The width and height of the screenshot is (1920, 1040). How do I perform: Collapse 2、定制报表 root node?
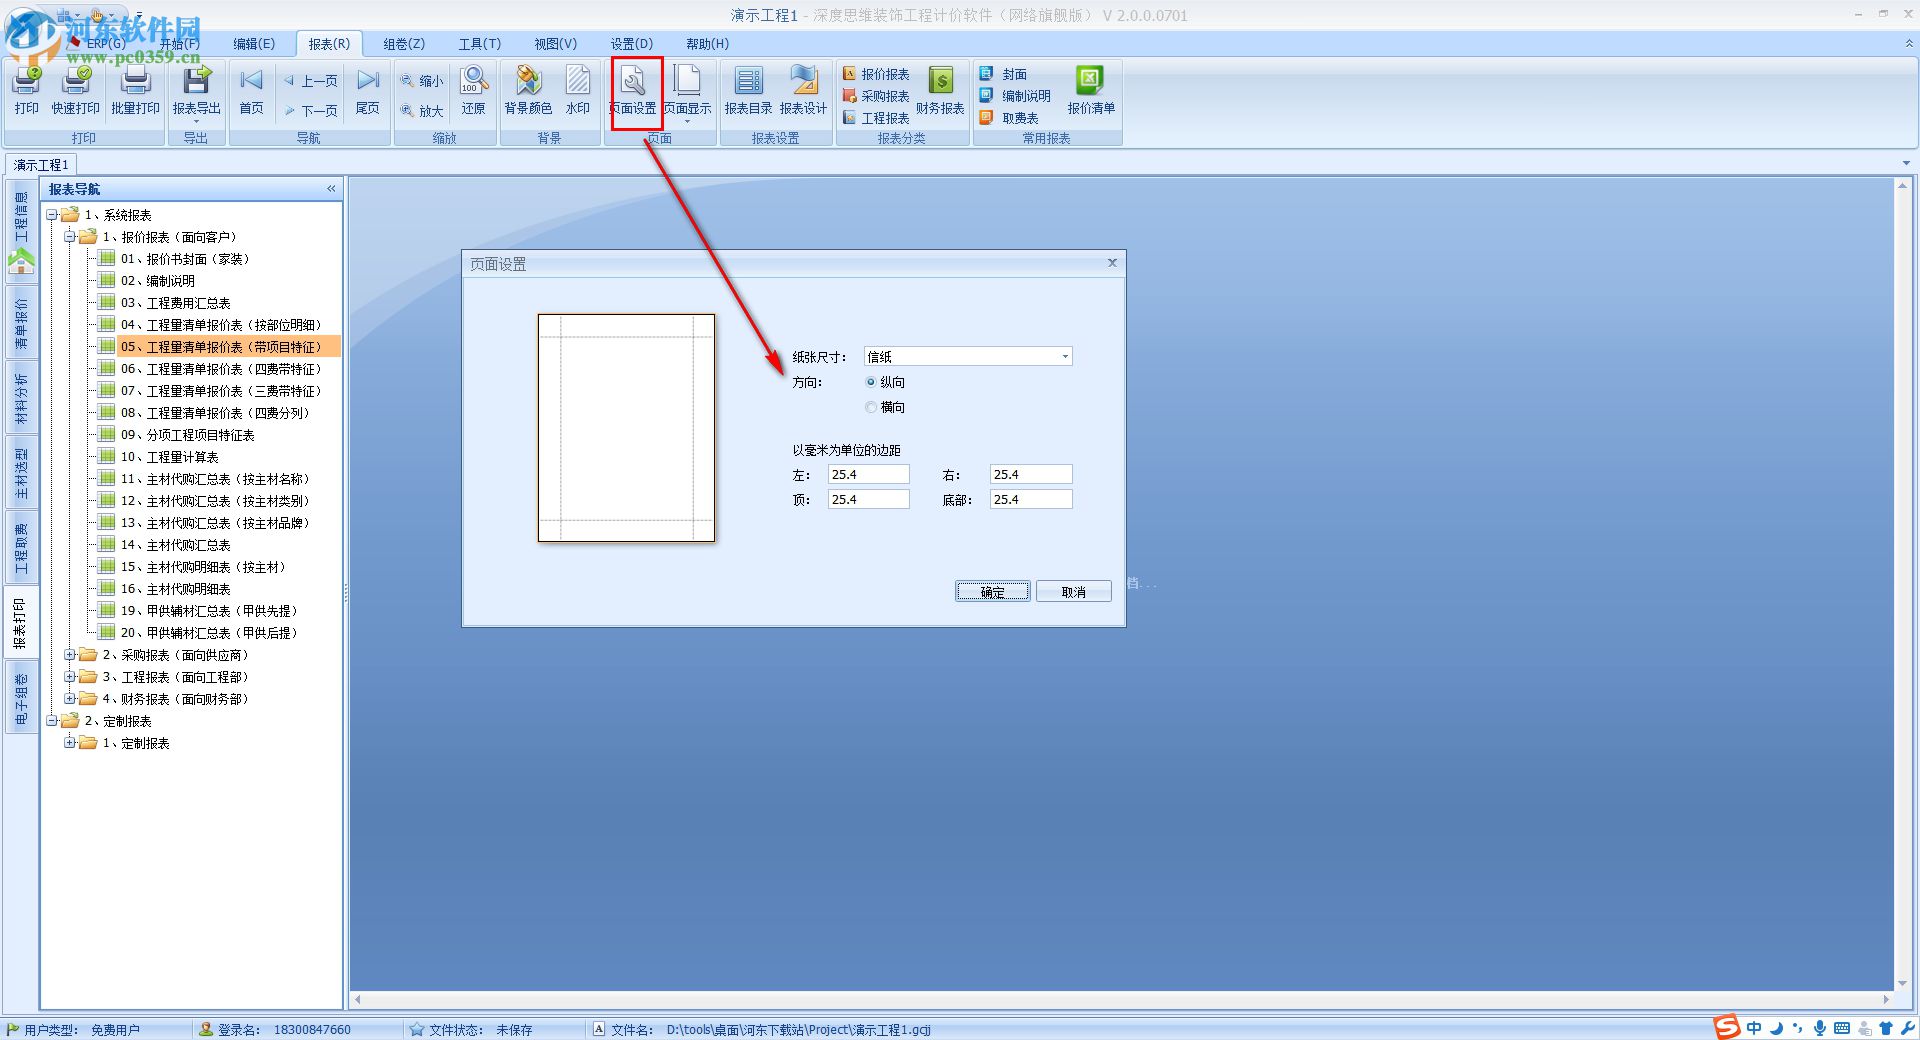[x=52, y=721]
